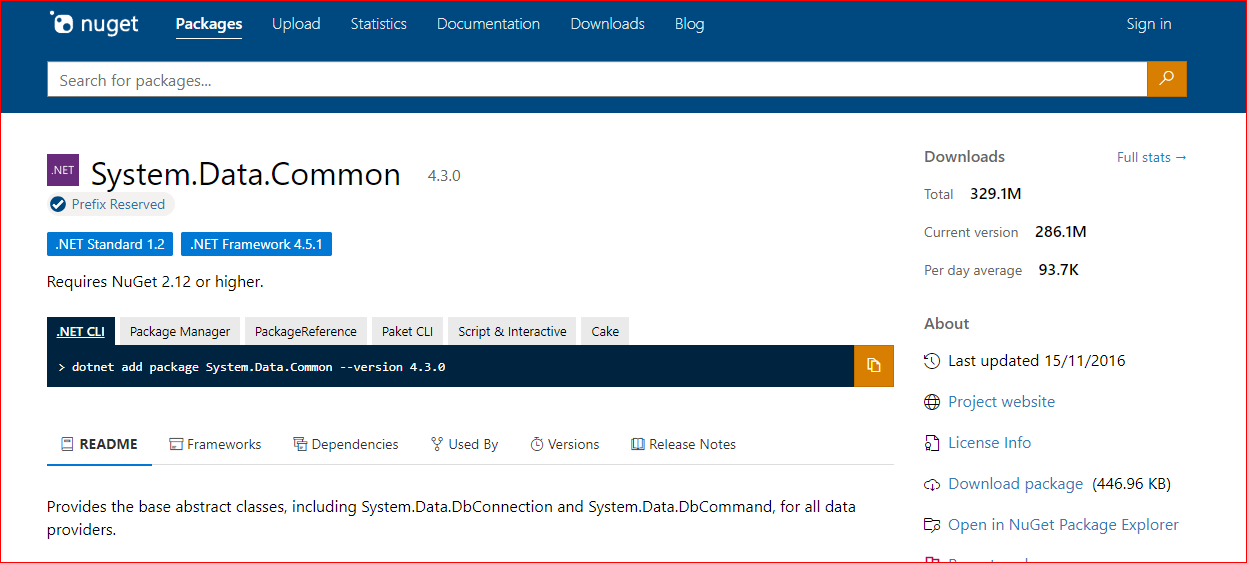Open the Blog link in header

click(689, 24)
